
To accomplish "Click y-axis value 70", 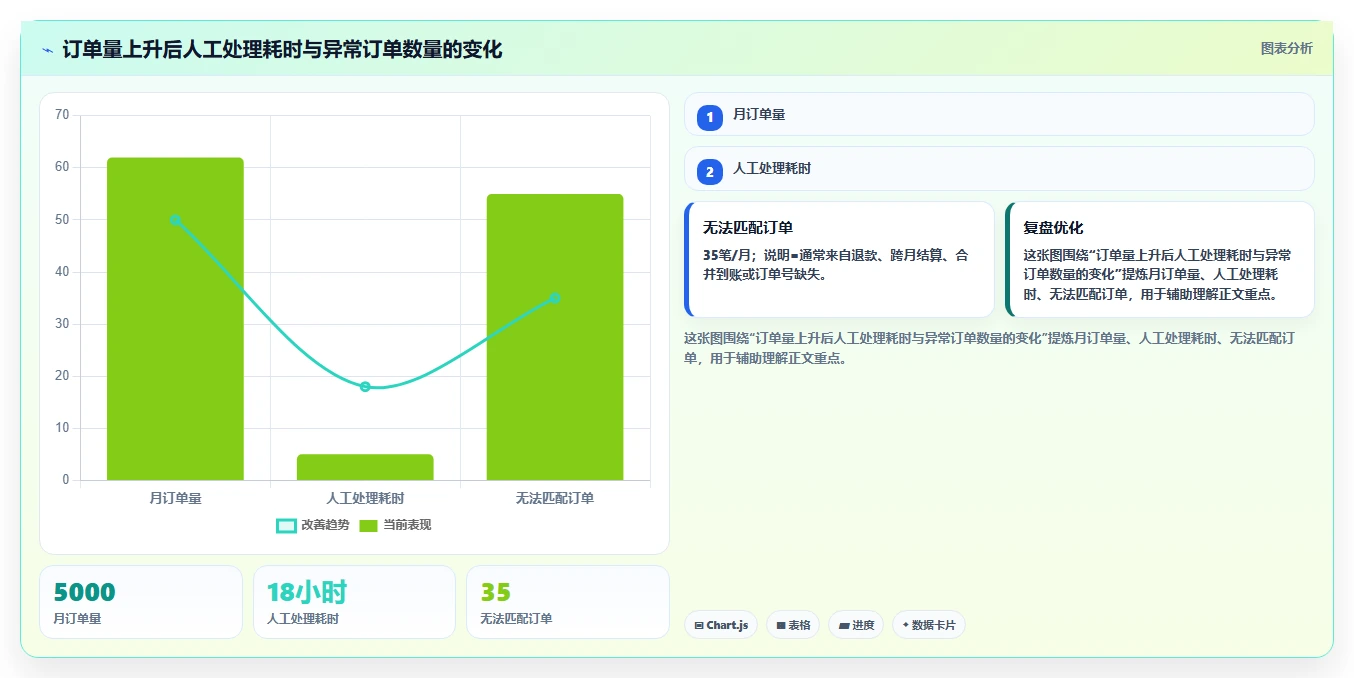I will tap(62, 115).
